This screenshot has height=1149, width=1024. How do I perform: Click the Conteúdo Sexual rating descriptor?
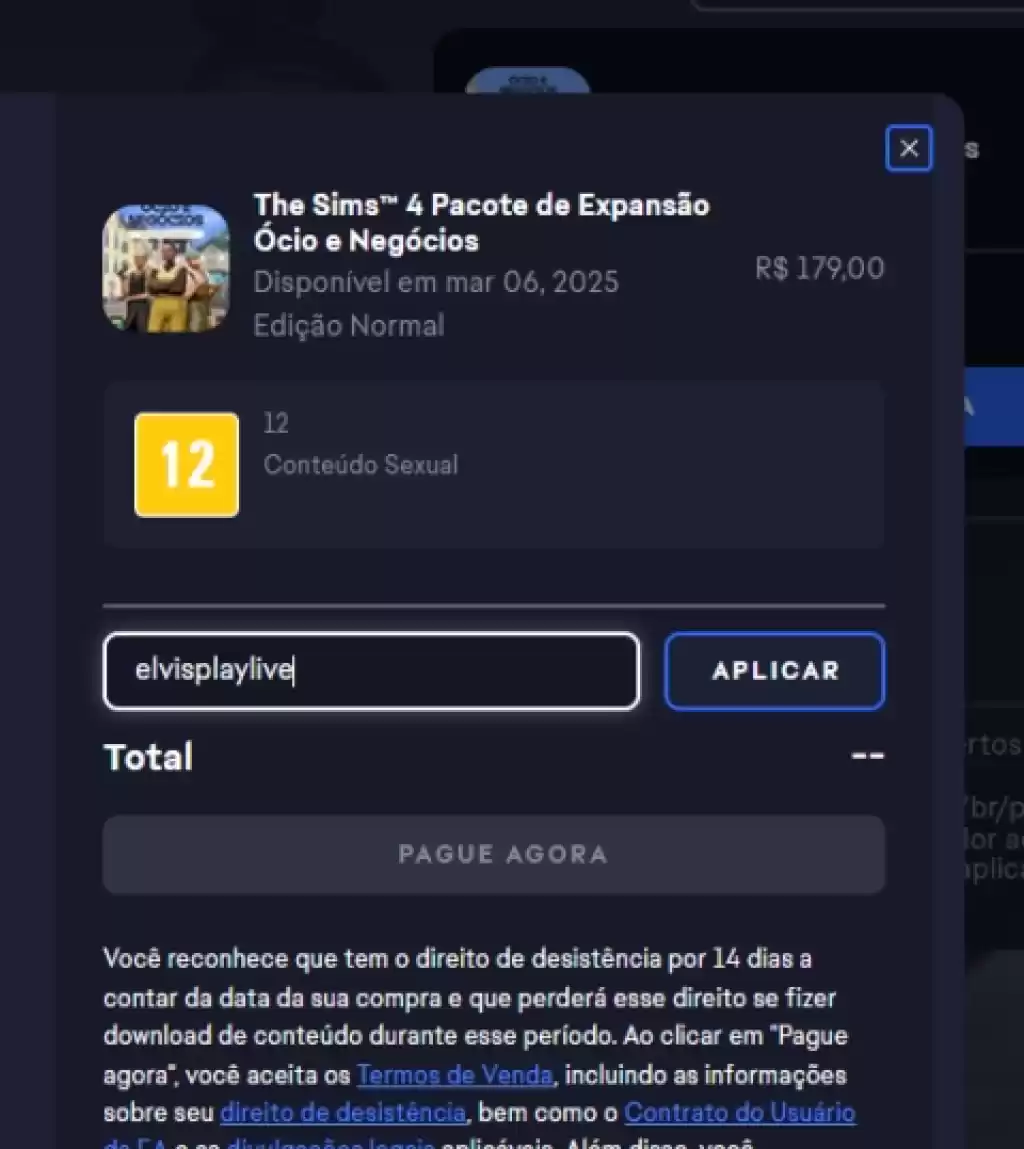(361, 465)
